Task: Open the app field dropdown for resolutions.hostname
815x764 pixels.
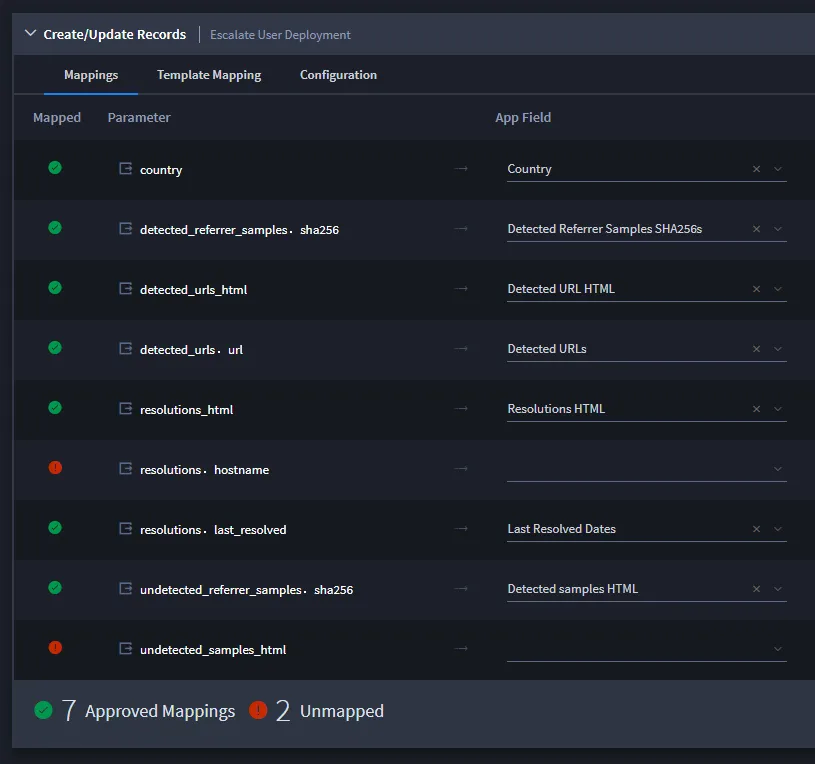Action: tap(778, 469)
